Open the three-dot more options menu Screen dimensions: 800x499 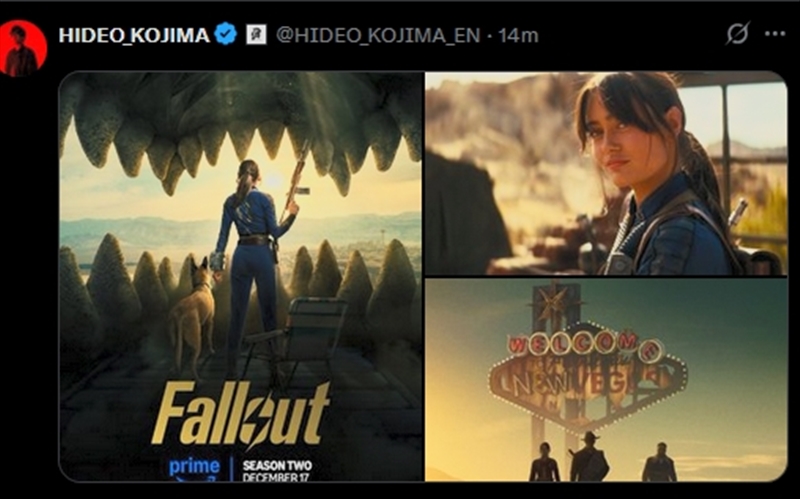click(775, 34)
